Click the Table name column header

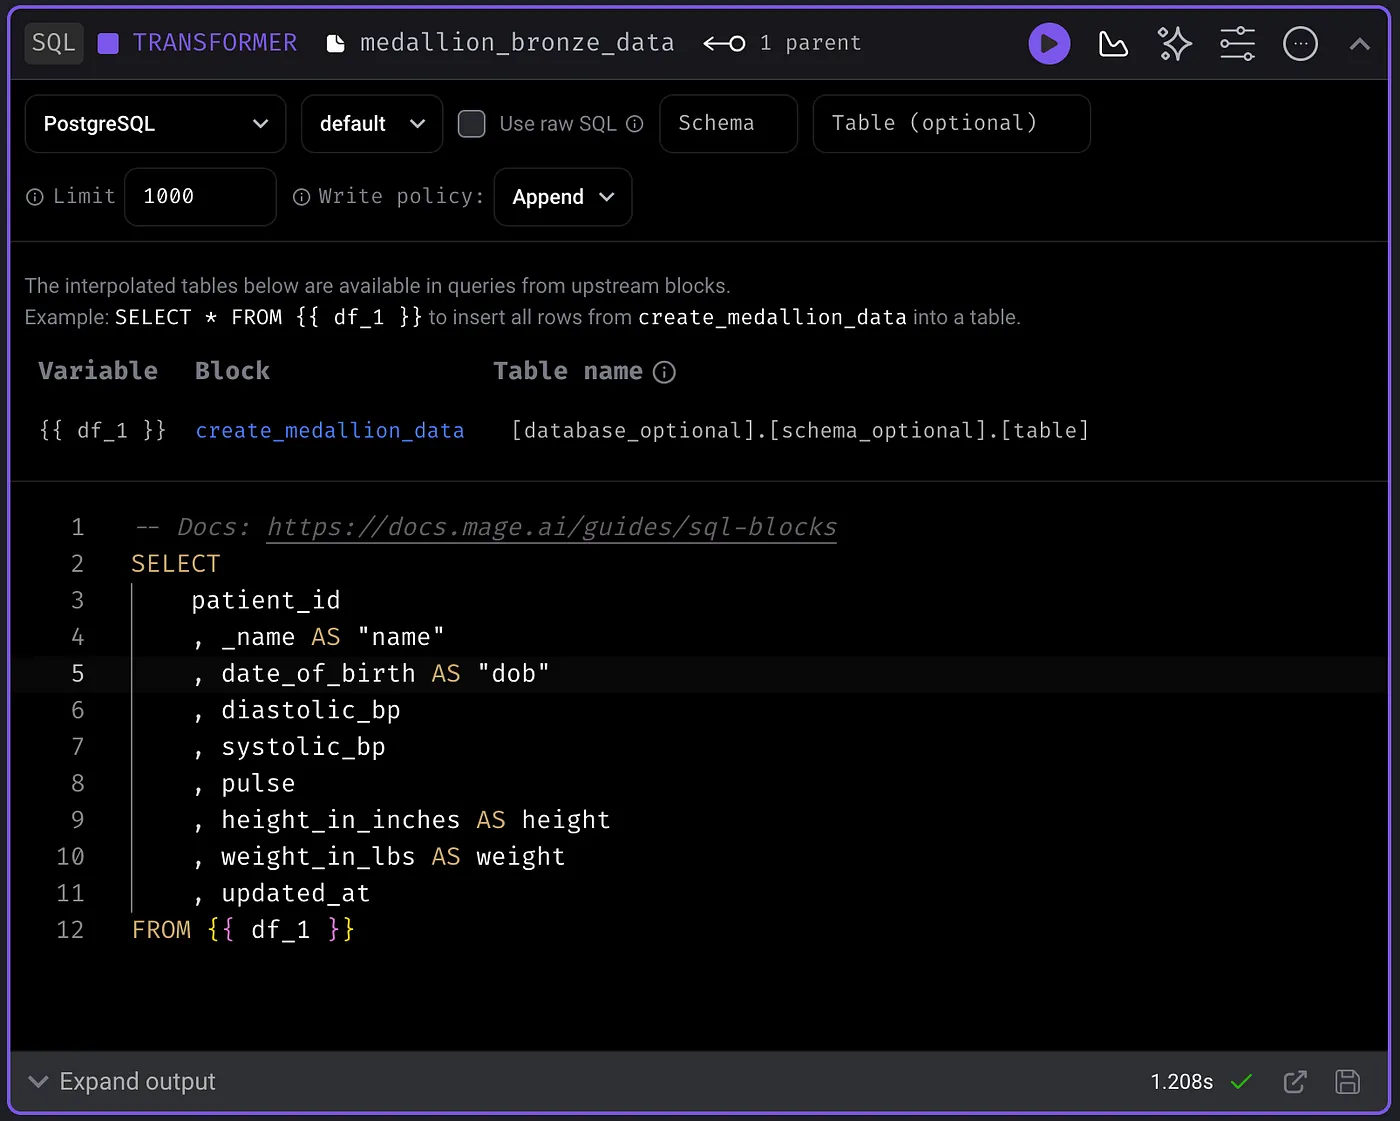tap(568, 371)
